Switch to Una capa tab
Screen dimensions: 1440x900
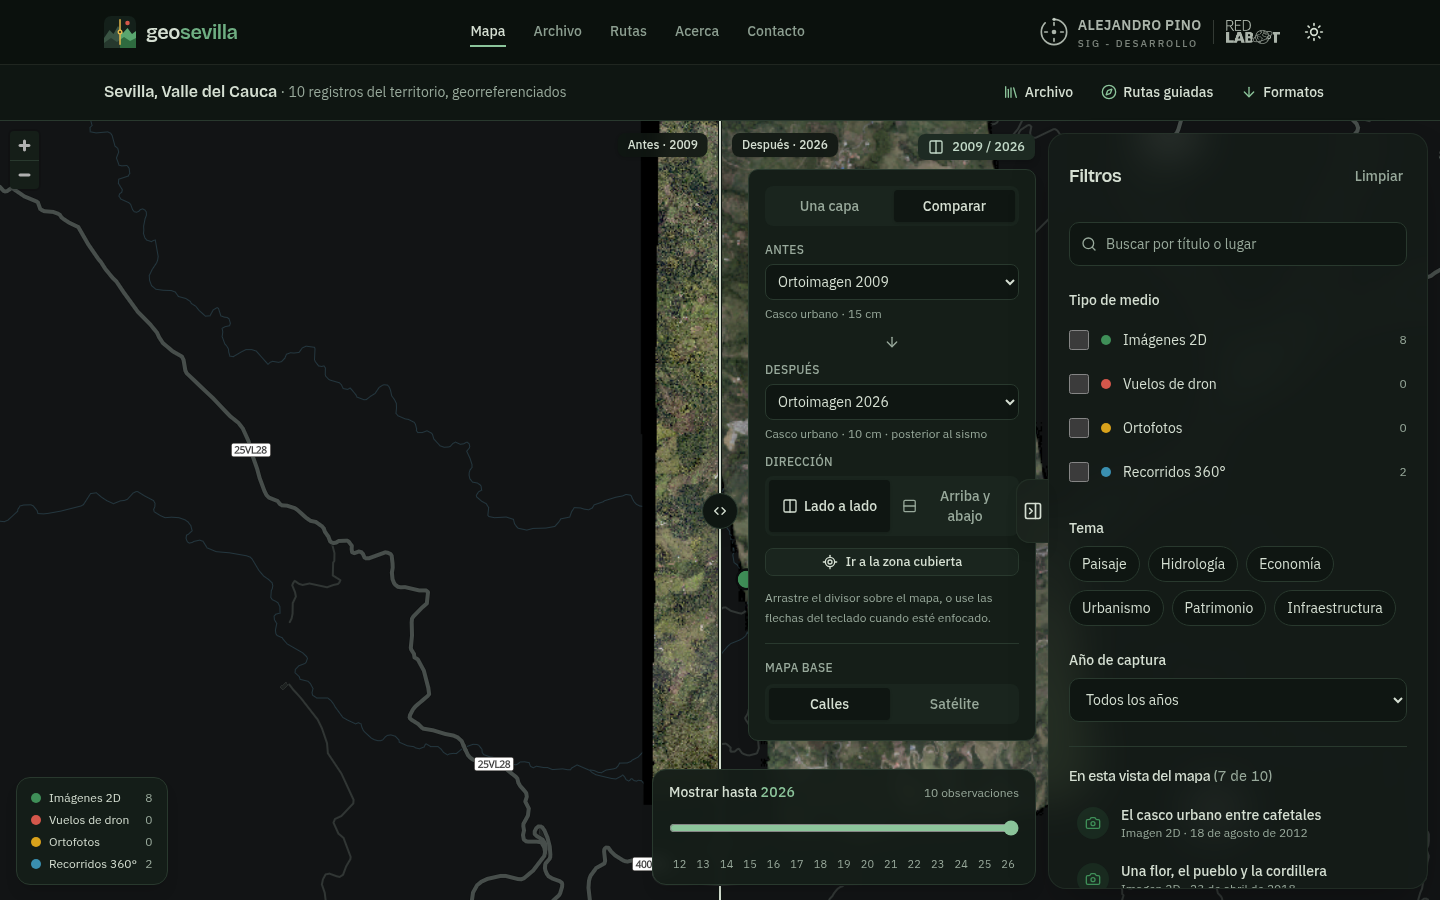[829, 206]
